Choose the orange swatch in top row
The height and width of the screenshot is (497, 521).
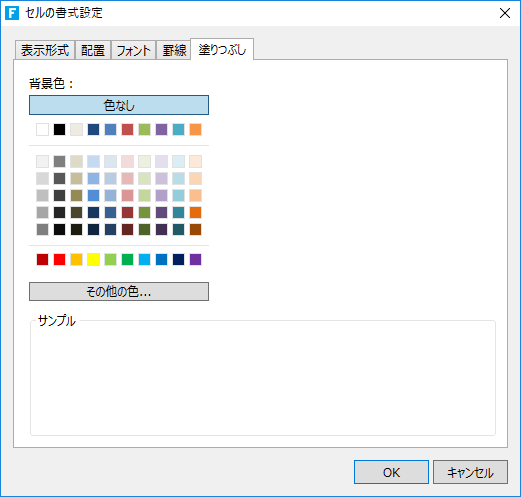(x=195, y=129)
